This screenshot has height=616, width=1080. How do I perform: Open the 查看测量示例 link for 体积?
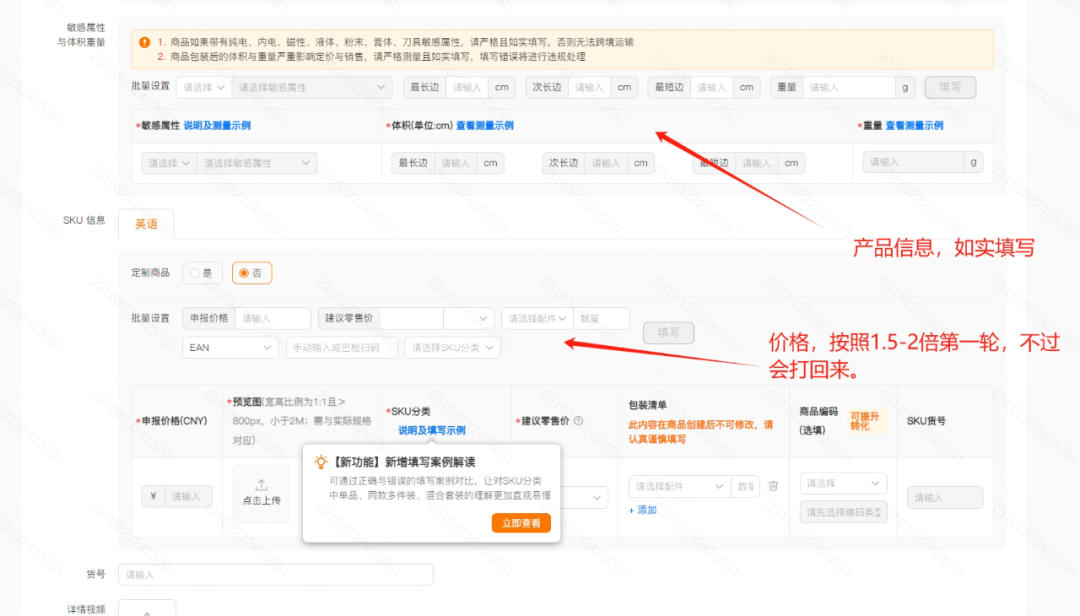click(x=484, y=127)
